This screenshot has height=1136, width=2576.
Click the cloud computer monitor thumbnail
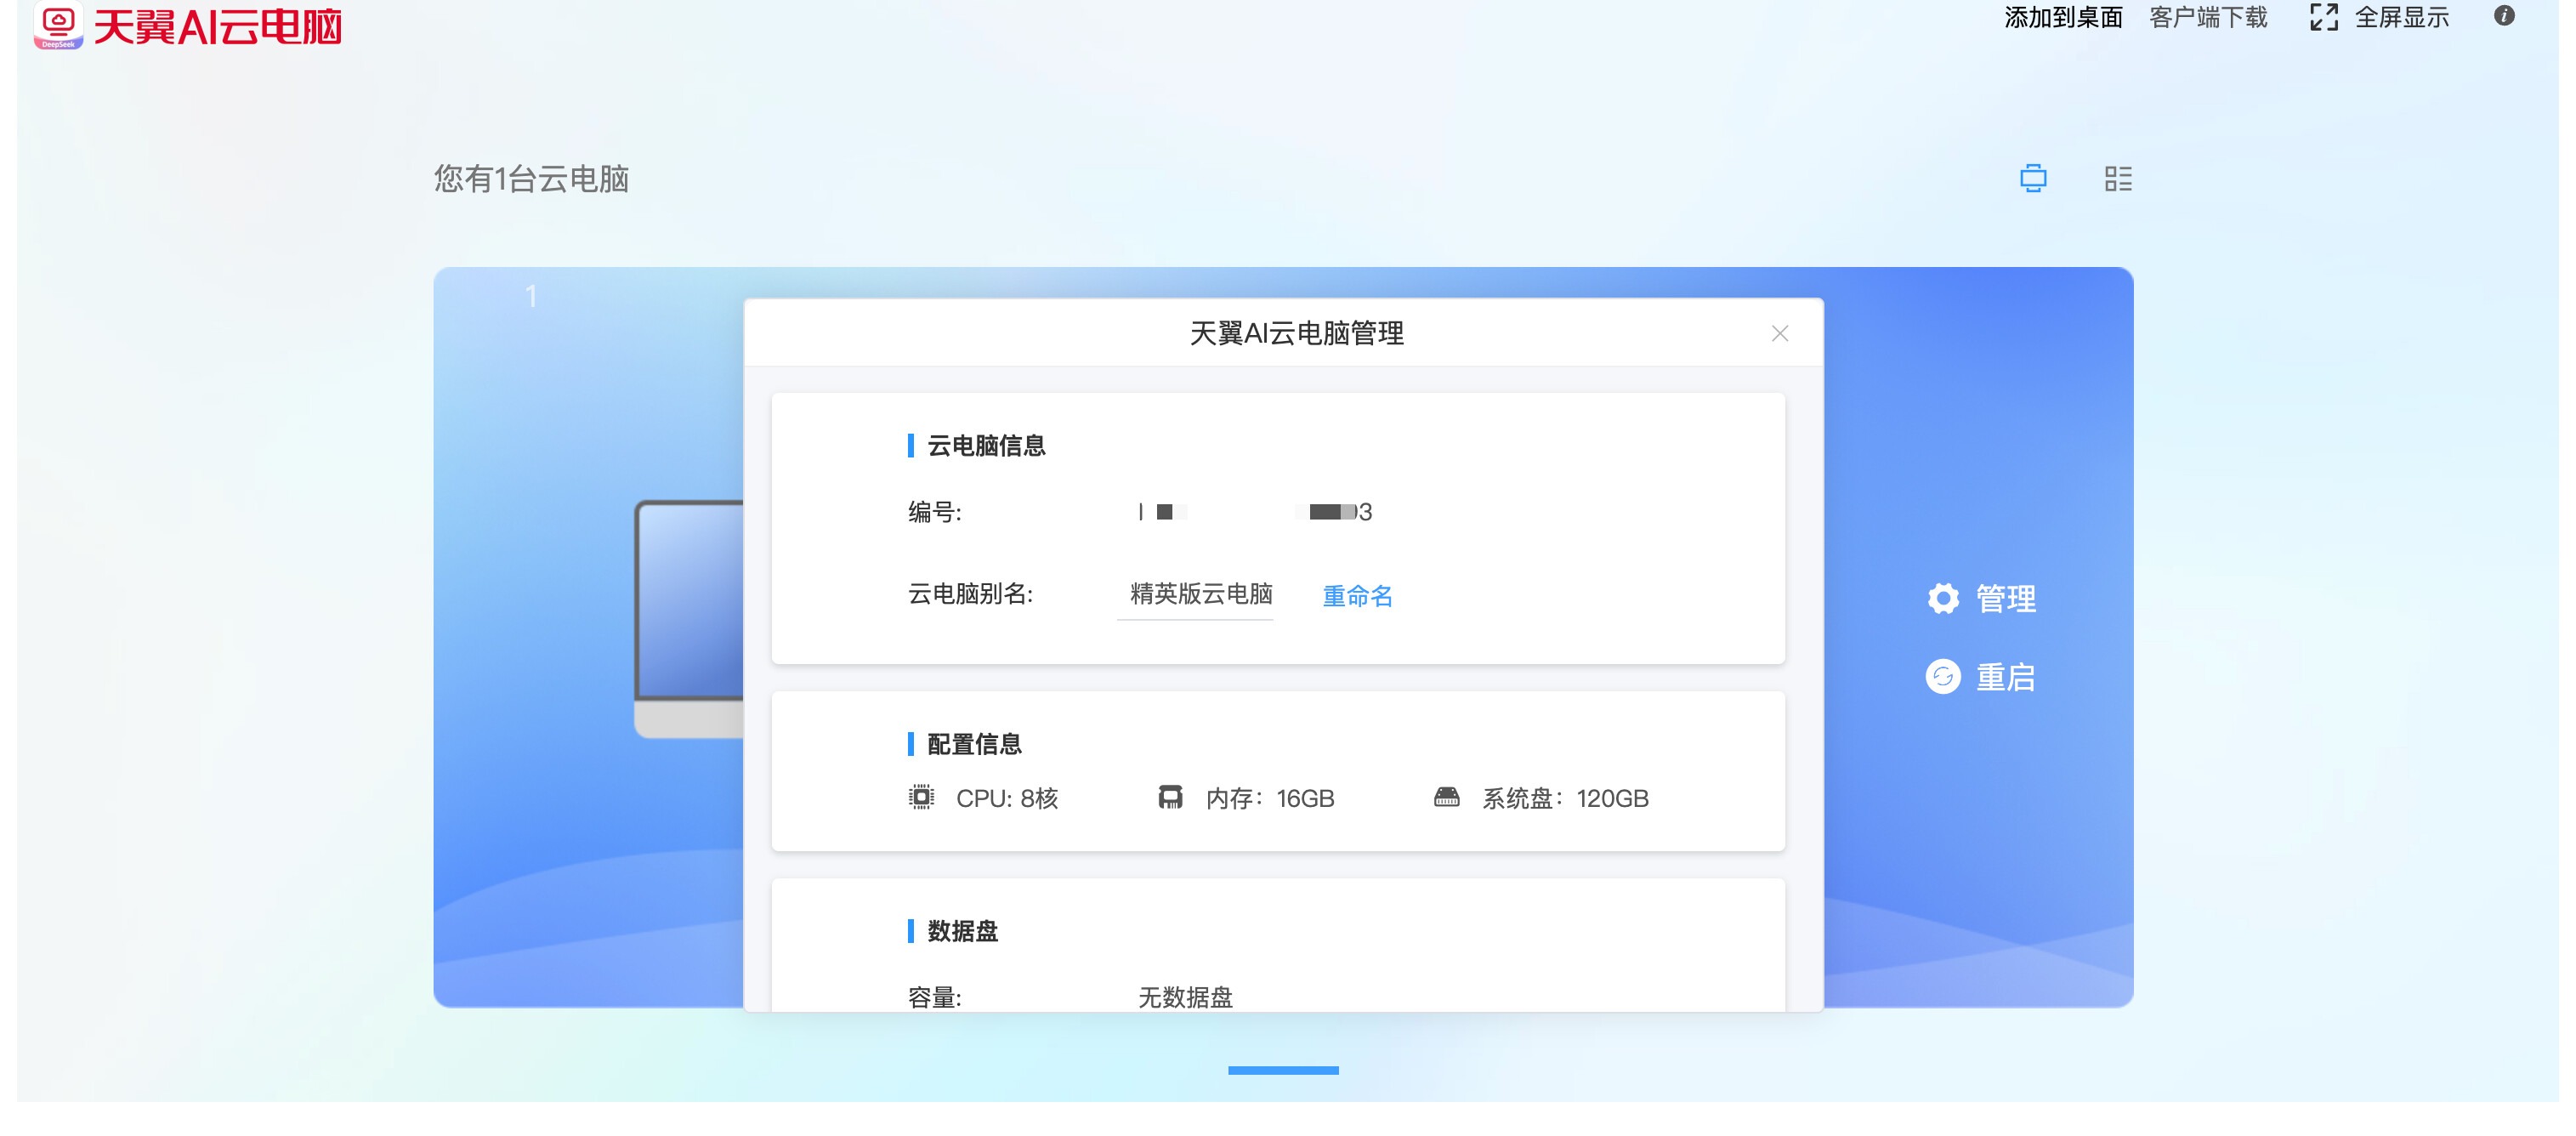pyautogui.click(x=689, y=619)
